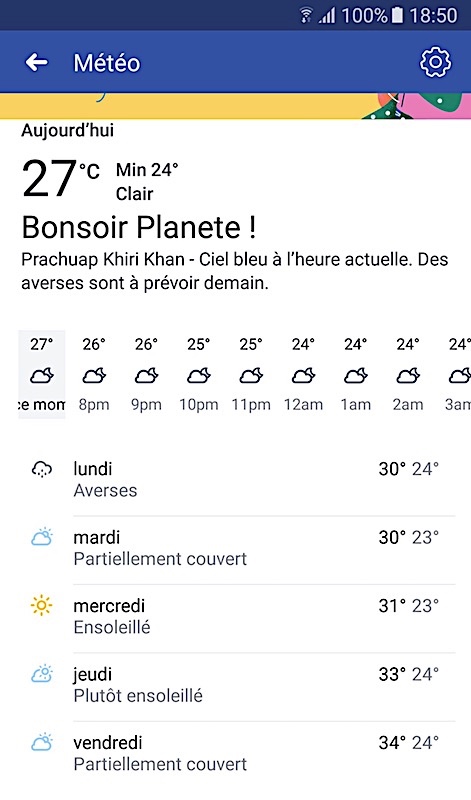
Task: Select the 10pm hourly forecast
Action: (x=199, y=374)
